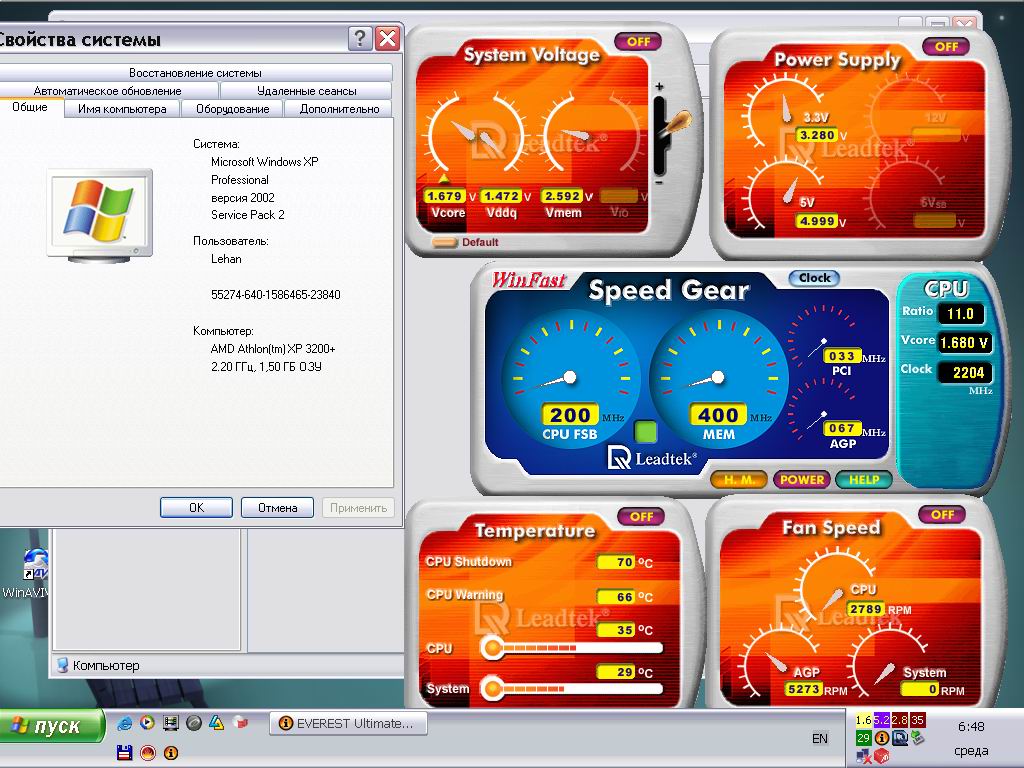1024x768 pixels.
Task: Click the red ATI cube tray icon
Action: pyautogui.click(x=882, y=756)
